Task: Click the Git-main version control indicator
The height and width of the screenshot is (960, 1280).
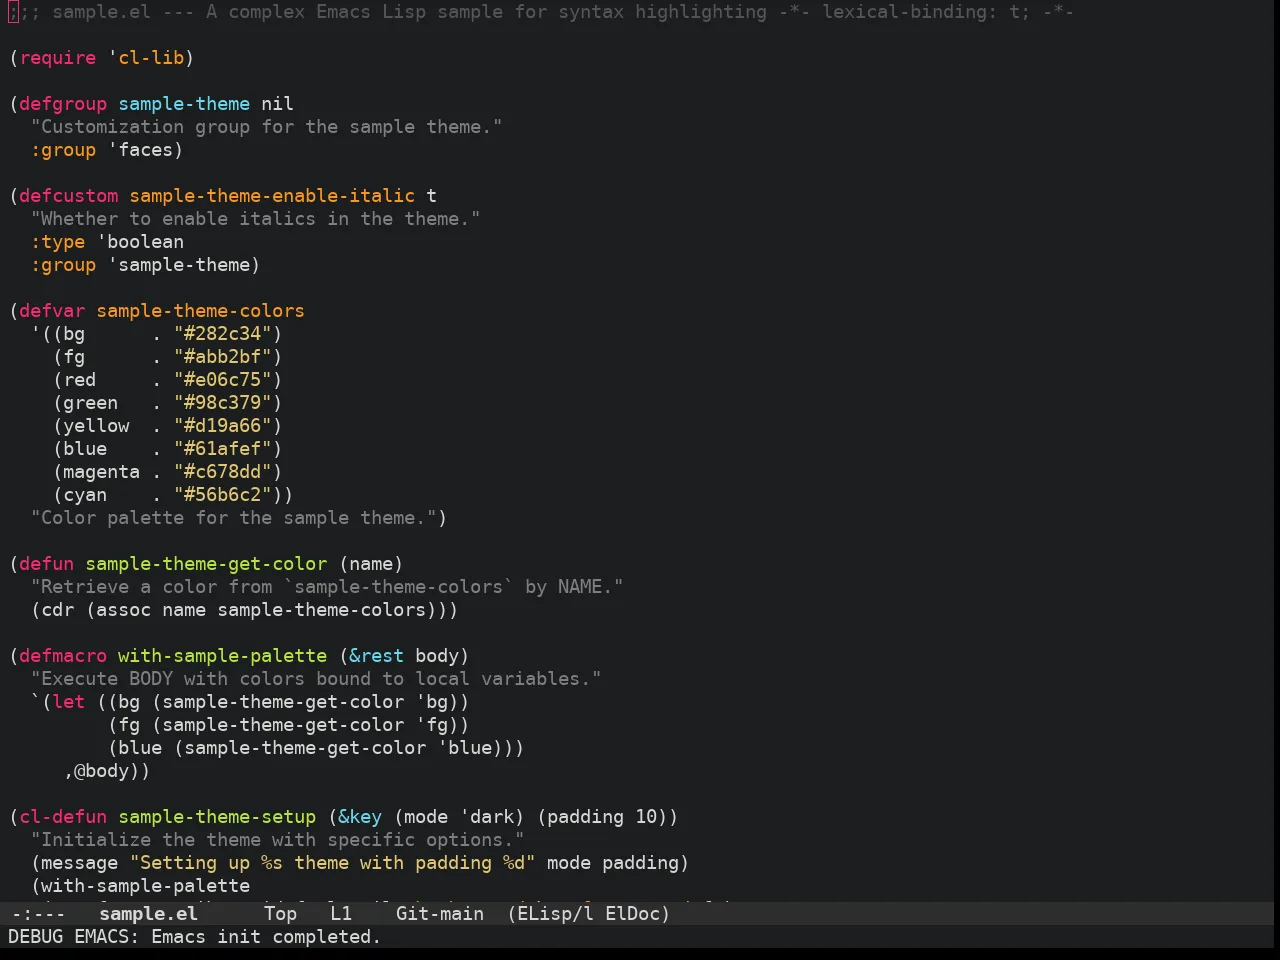Action: click(440, 914)
